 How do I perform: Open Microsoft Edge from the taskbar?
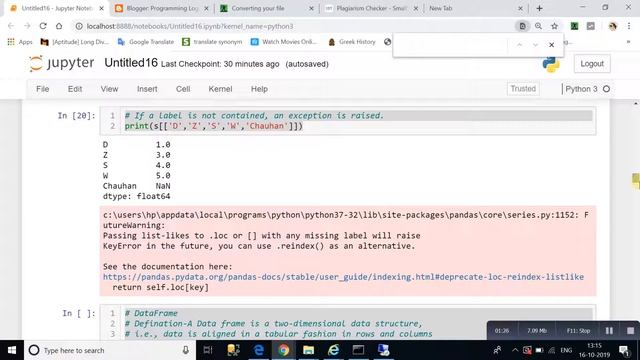pyautogui.click(x=259, y=350)
